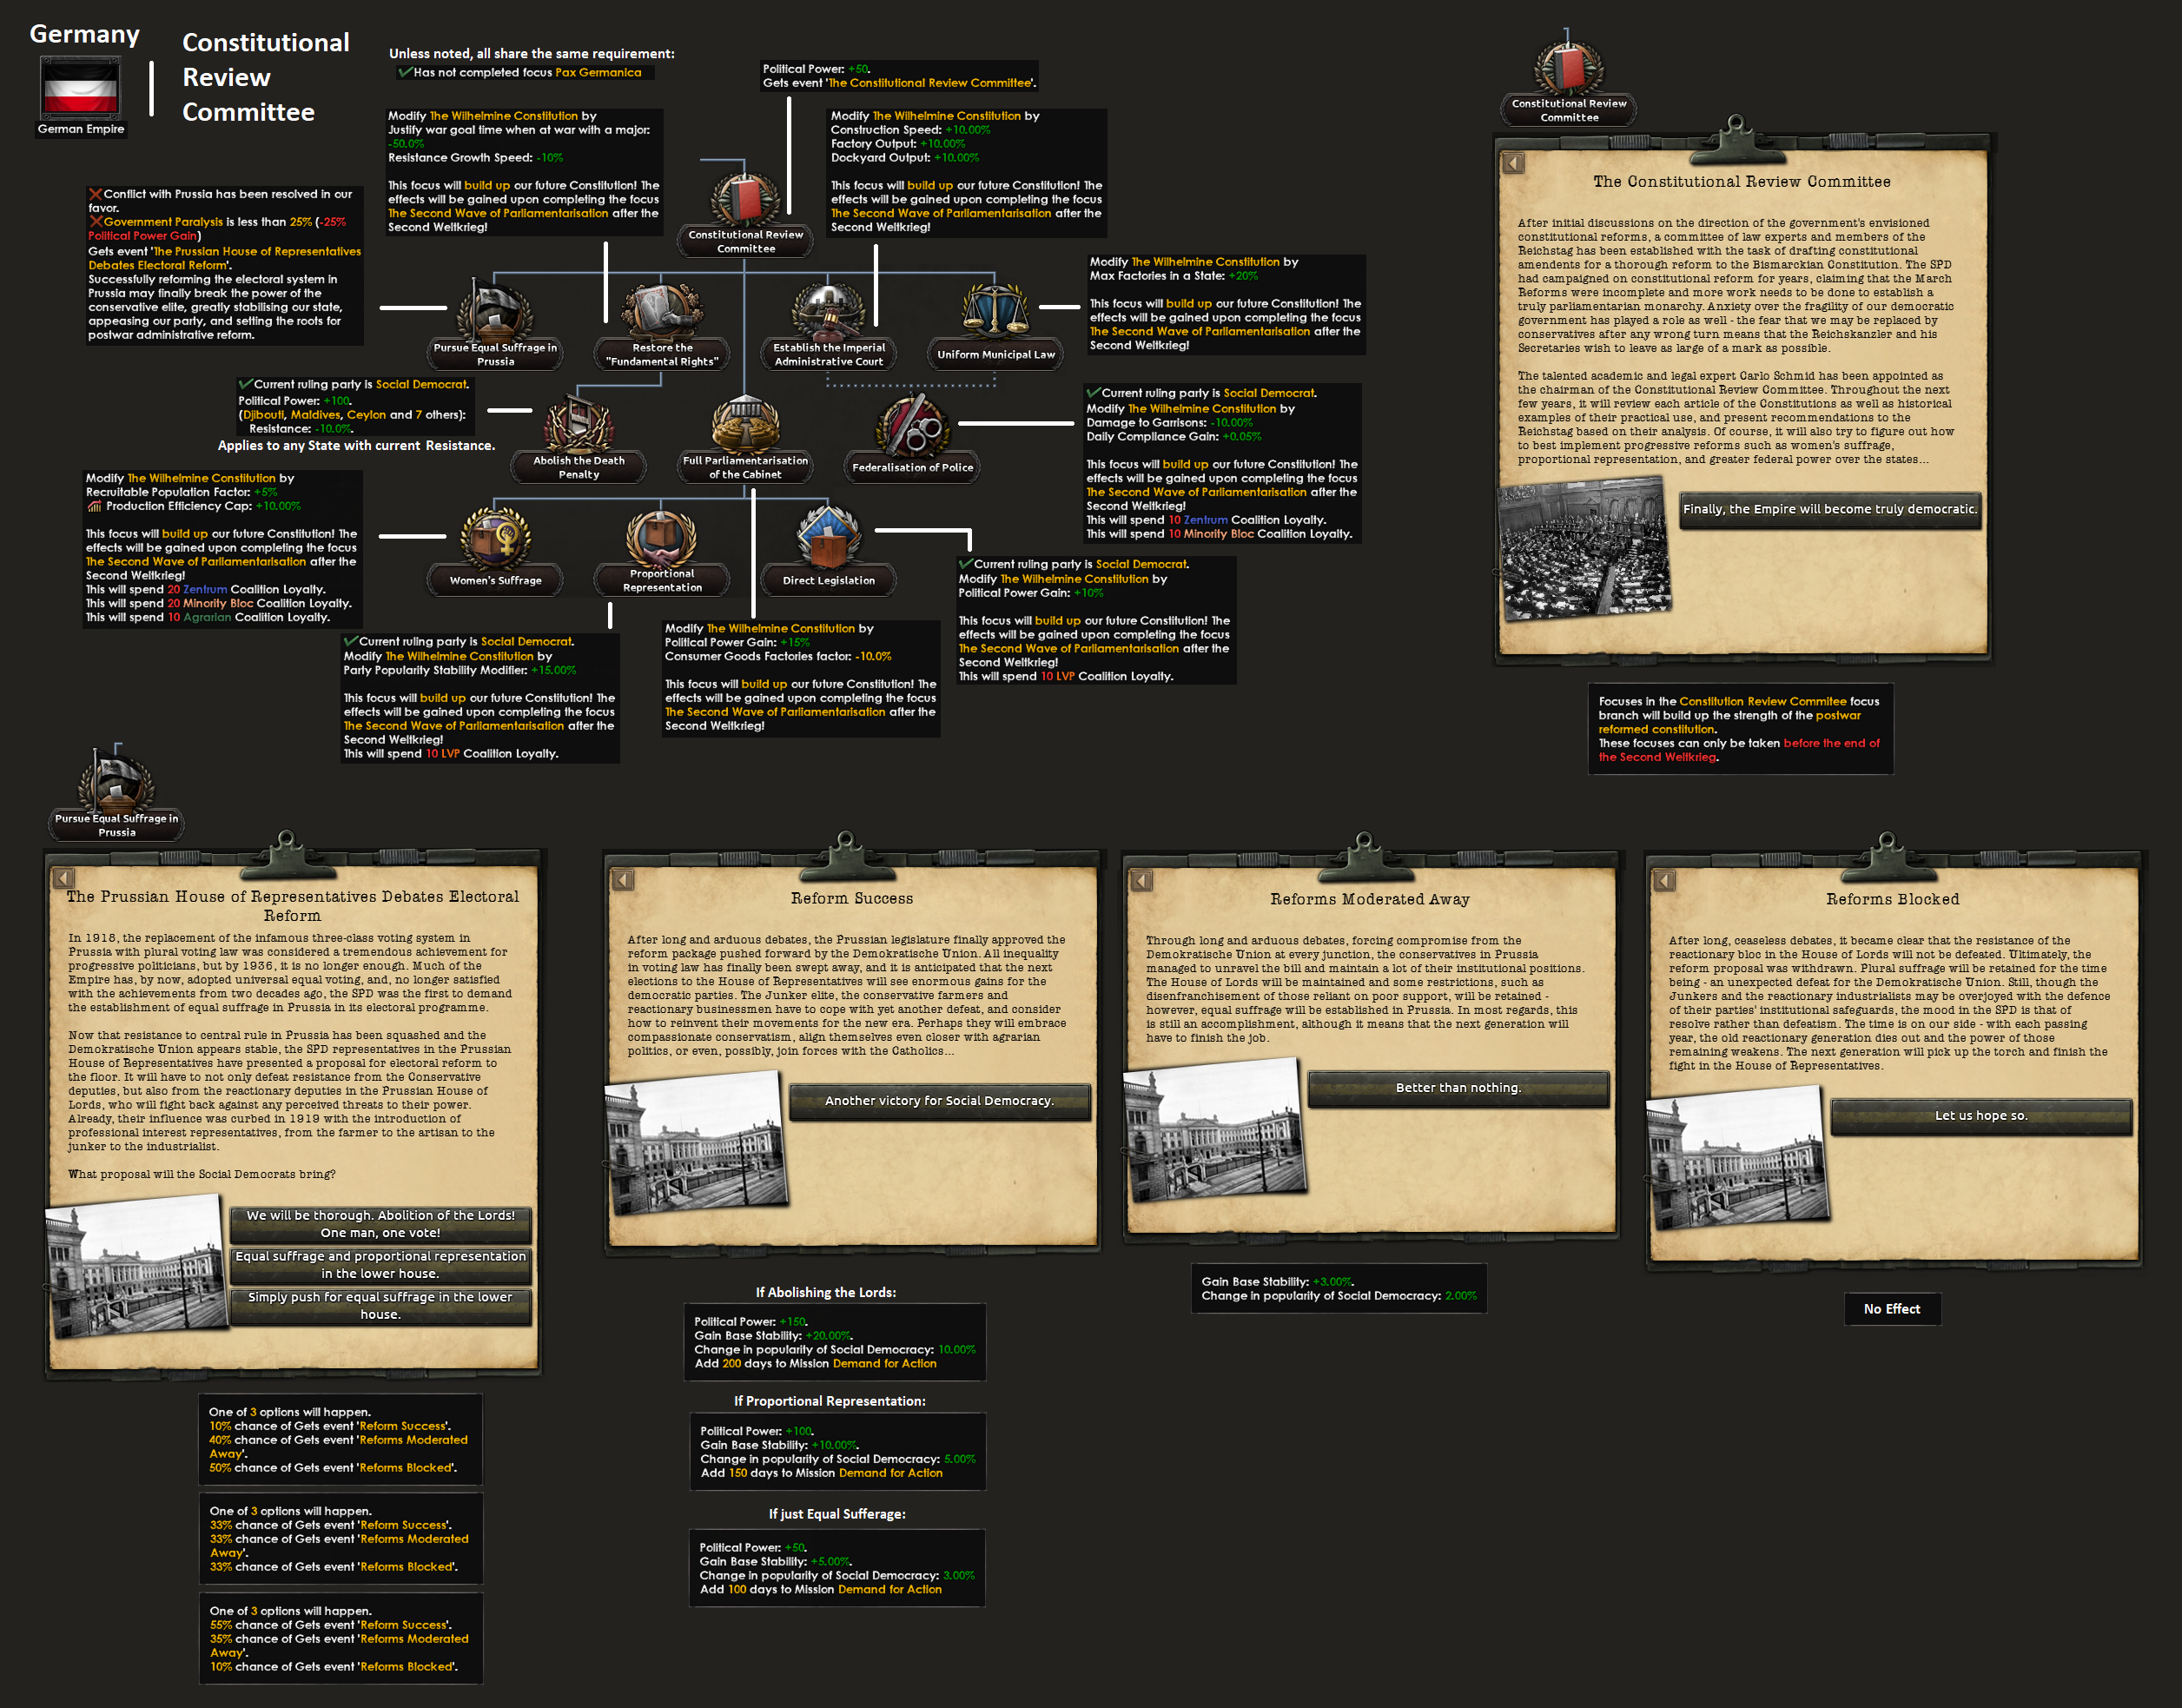Image resolution: width=2182 pixels, height=1708 pixels.
Task: Select Full Parliamentarisation of the Cabinet focus
Action: [745, 426]
